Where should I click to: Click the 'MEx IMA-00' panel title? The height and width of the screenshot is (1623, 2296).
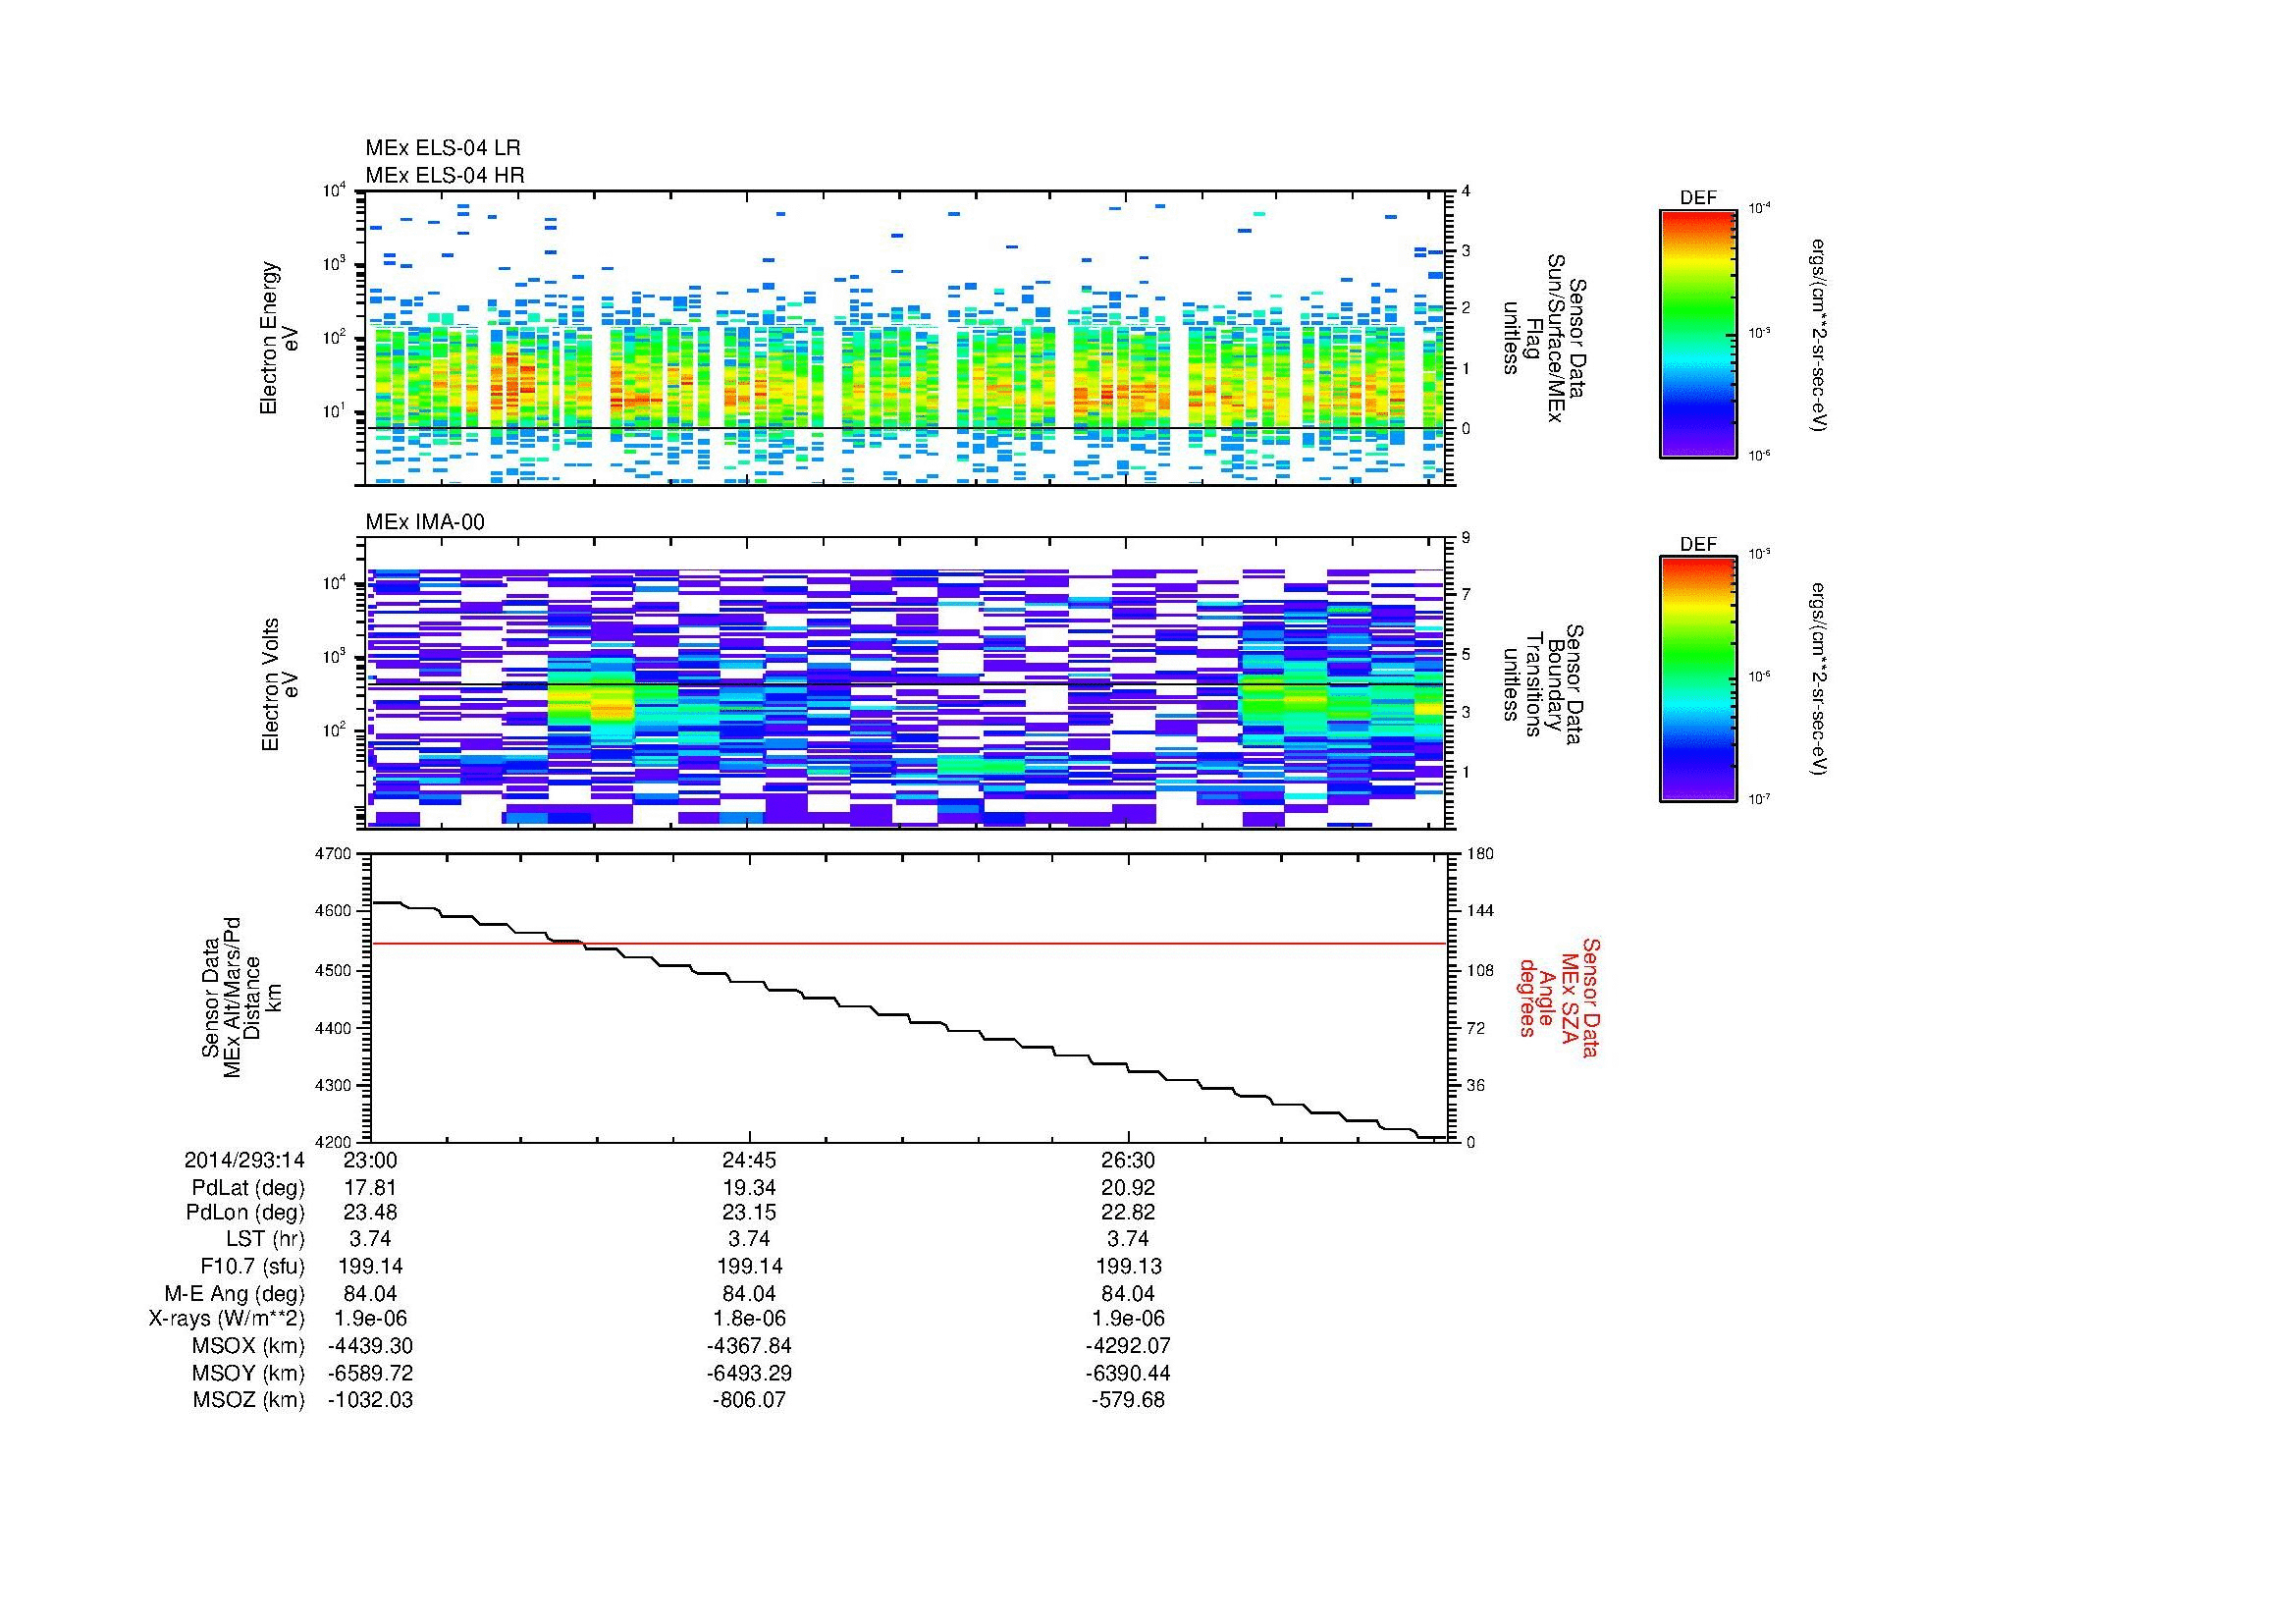click(425, 522)
